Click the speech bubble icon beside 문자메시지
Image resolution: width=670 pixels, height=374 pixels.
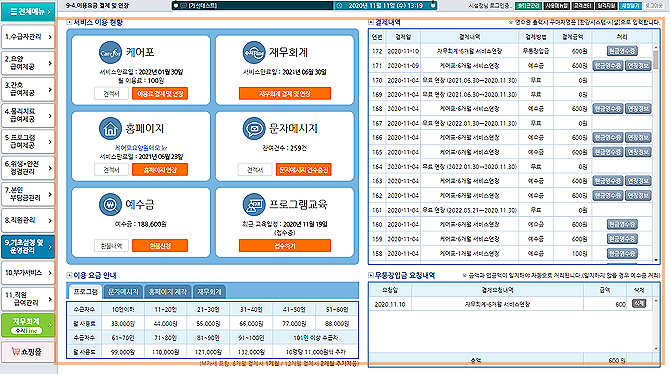(x=254, y=129)
